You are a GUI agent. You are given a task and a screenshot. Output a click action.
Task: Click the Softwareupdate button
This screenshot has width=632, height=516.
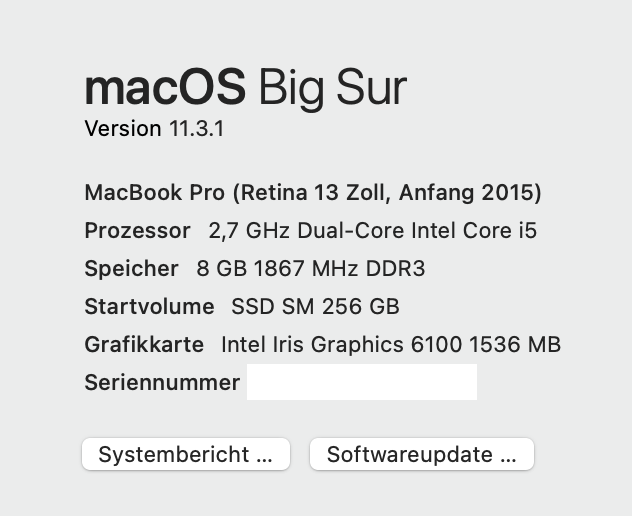[421, 455]
